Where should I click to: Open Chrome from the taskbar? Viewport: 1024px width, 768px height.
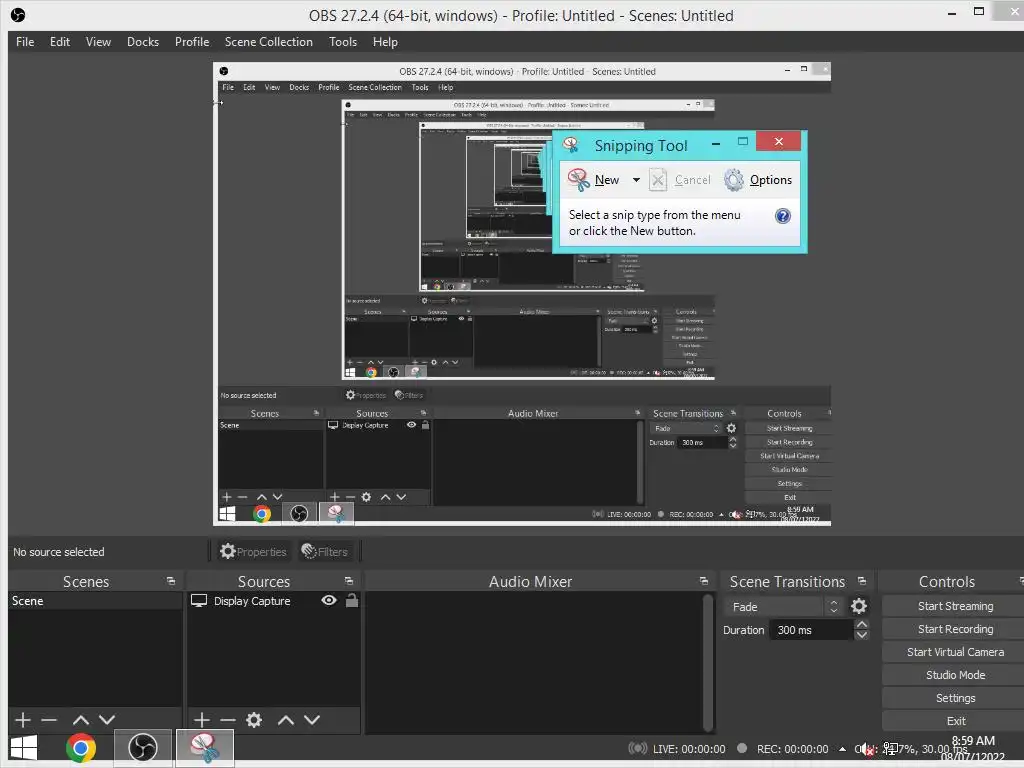(81, 748)
